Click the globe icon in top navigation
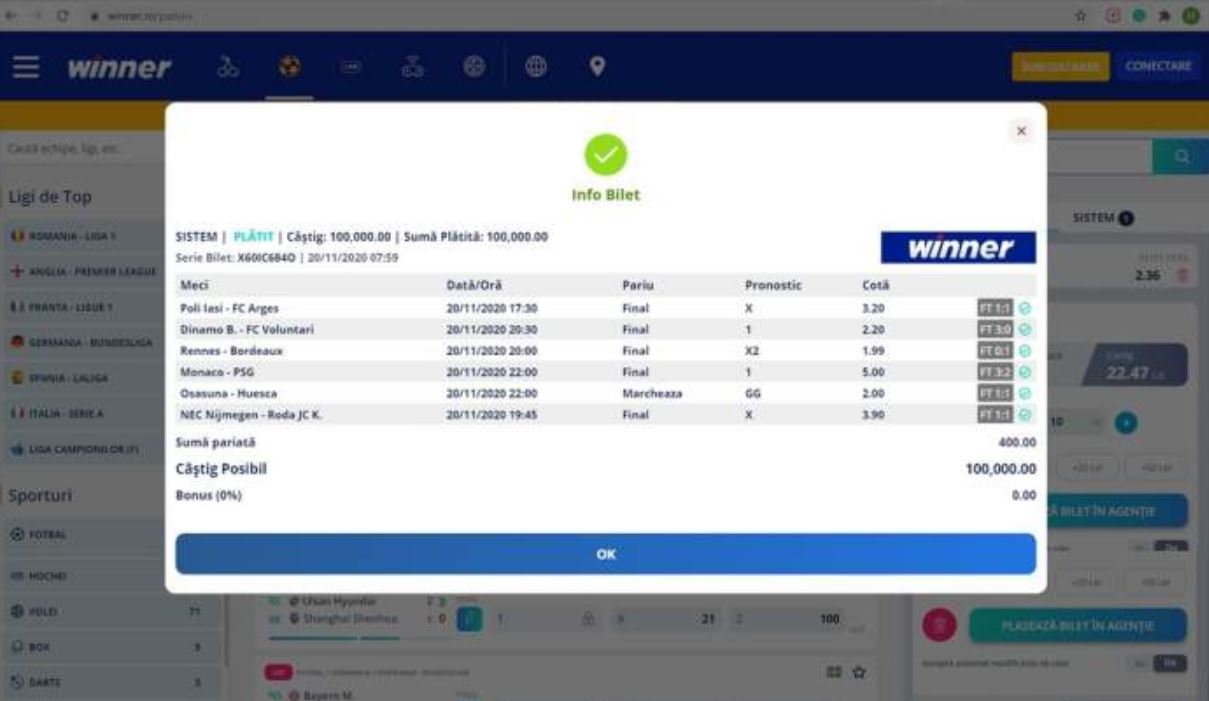 point(537,67)
